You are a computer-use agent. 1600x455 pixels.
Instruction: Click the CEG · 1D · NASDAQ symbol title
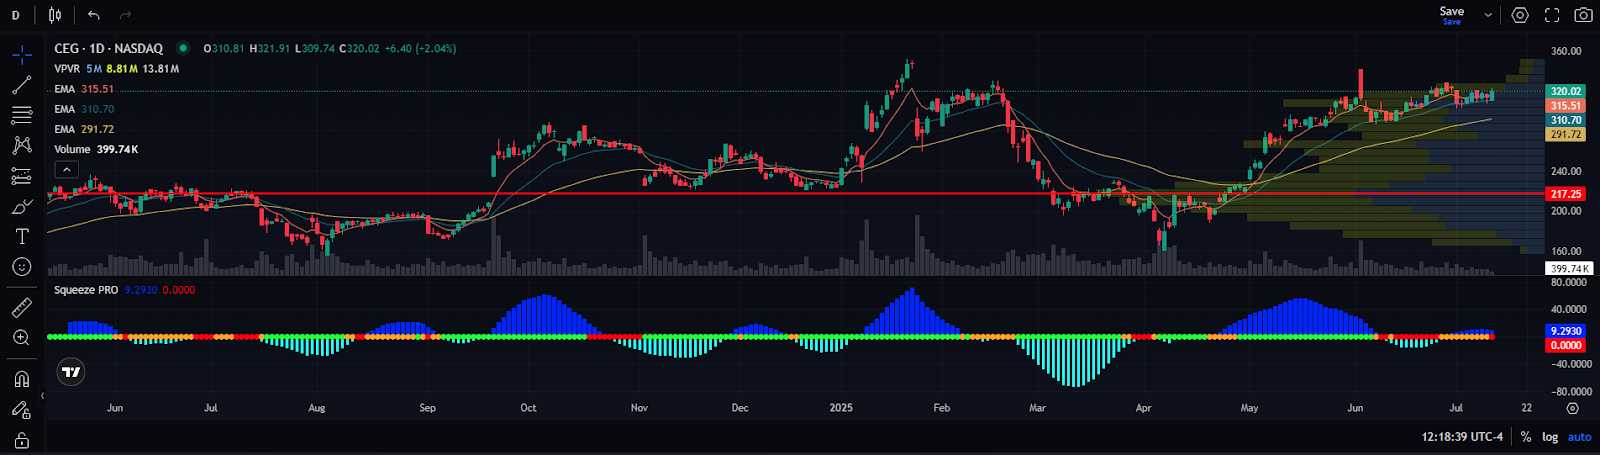pyautogui.click(x=108, y=48)
